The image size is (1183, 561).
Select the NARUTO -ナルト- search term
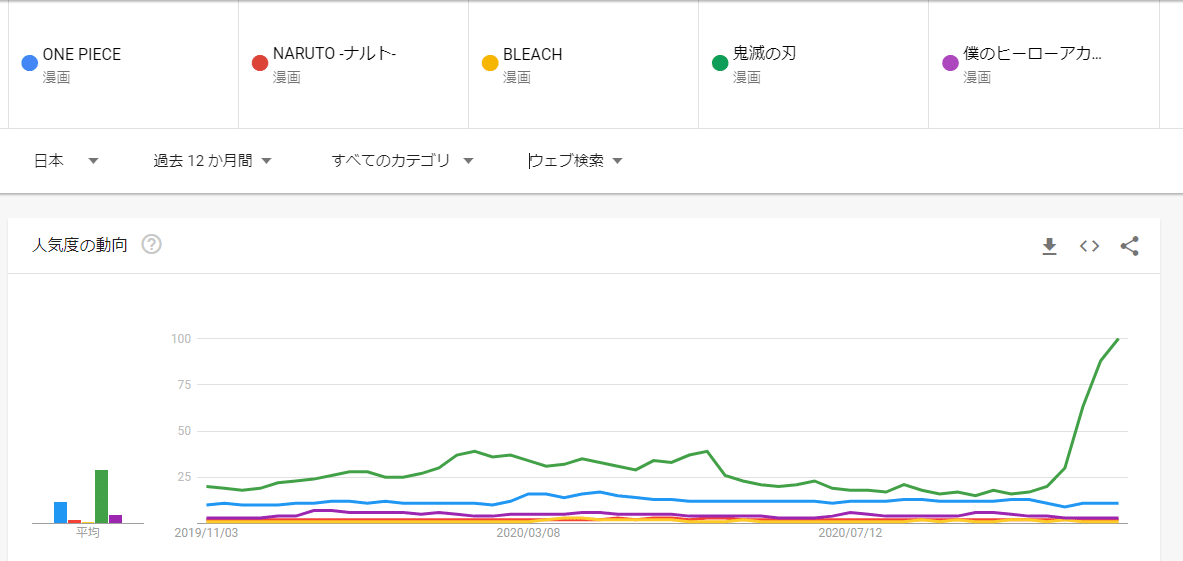click(334, 55)
